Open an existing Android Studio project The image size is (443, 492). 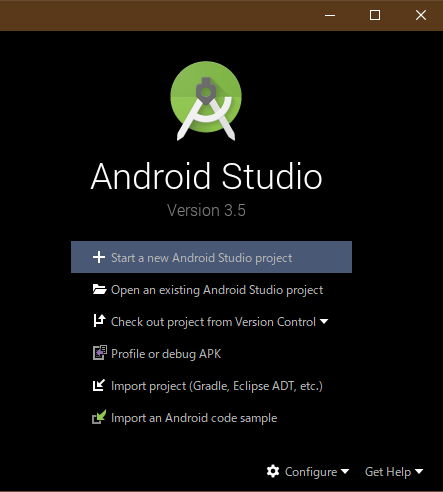click(x=217, y=290)
